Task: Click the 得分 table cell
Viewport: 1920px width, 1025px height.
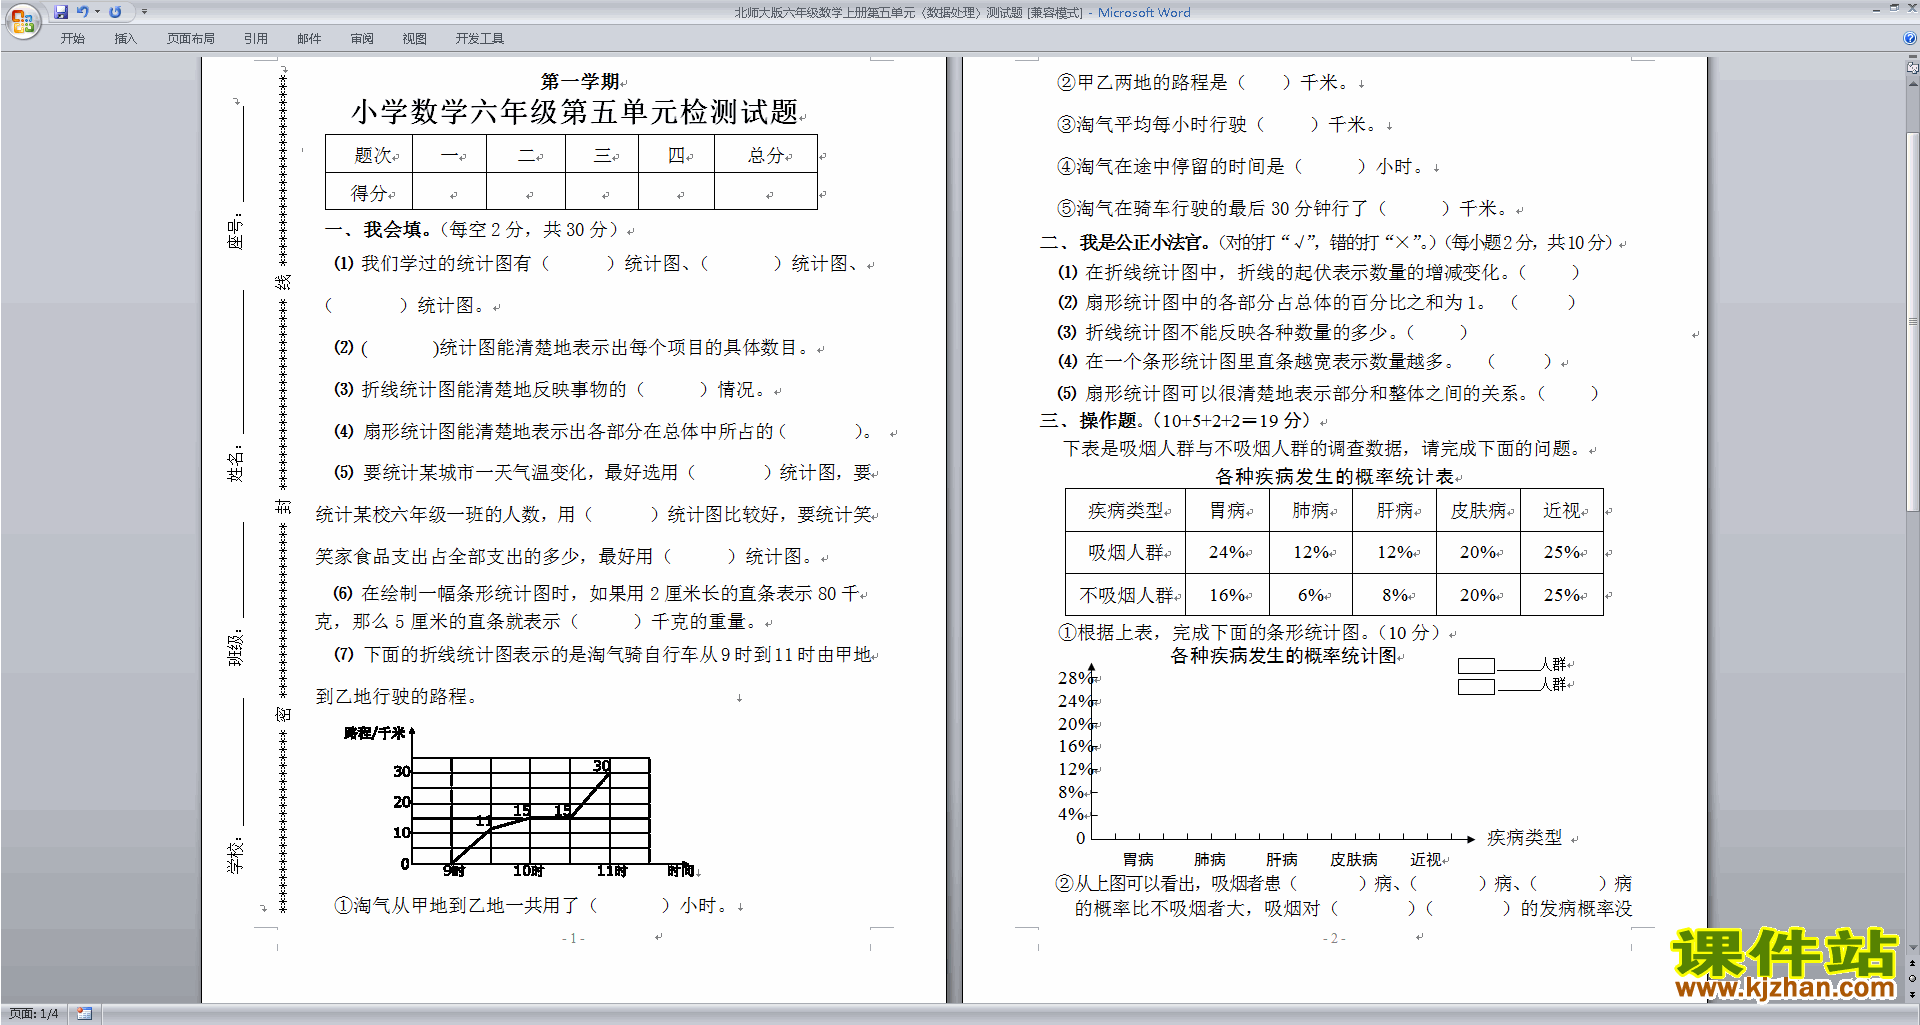Action: point(369,192)
